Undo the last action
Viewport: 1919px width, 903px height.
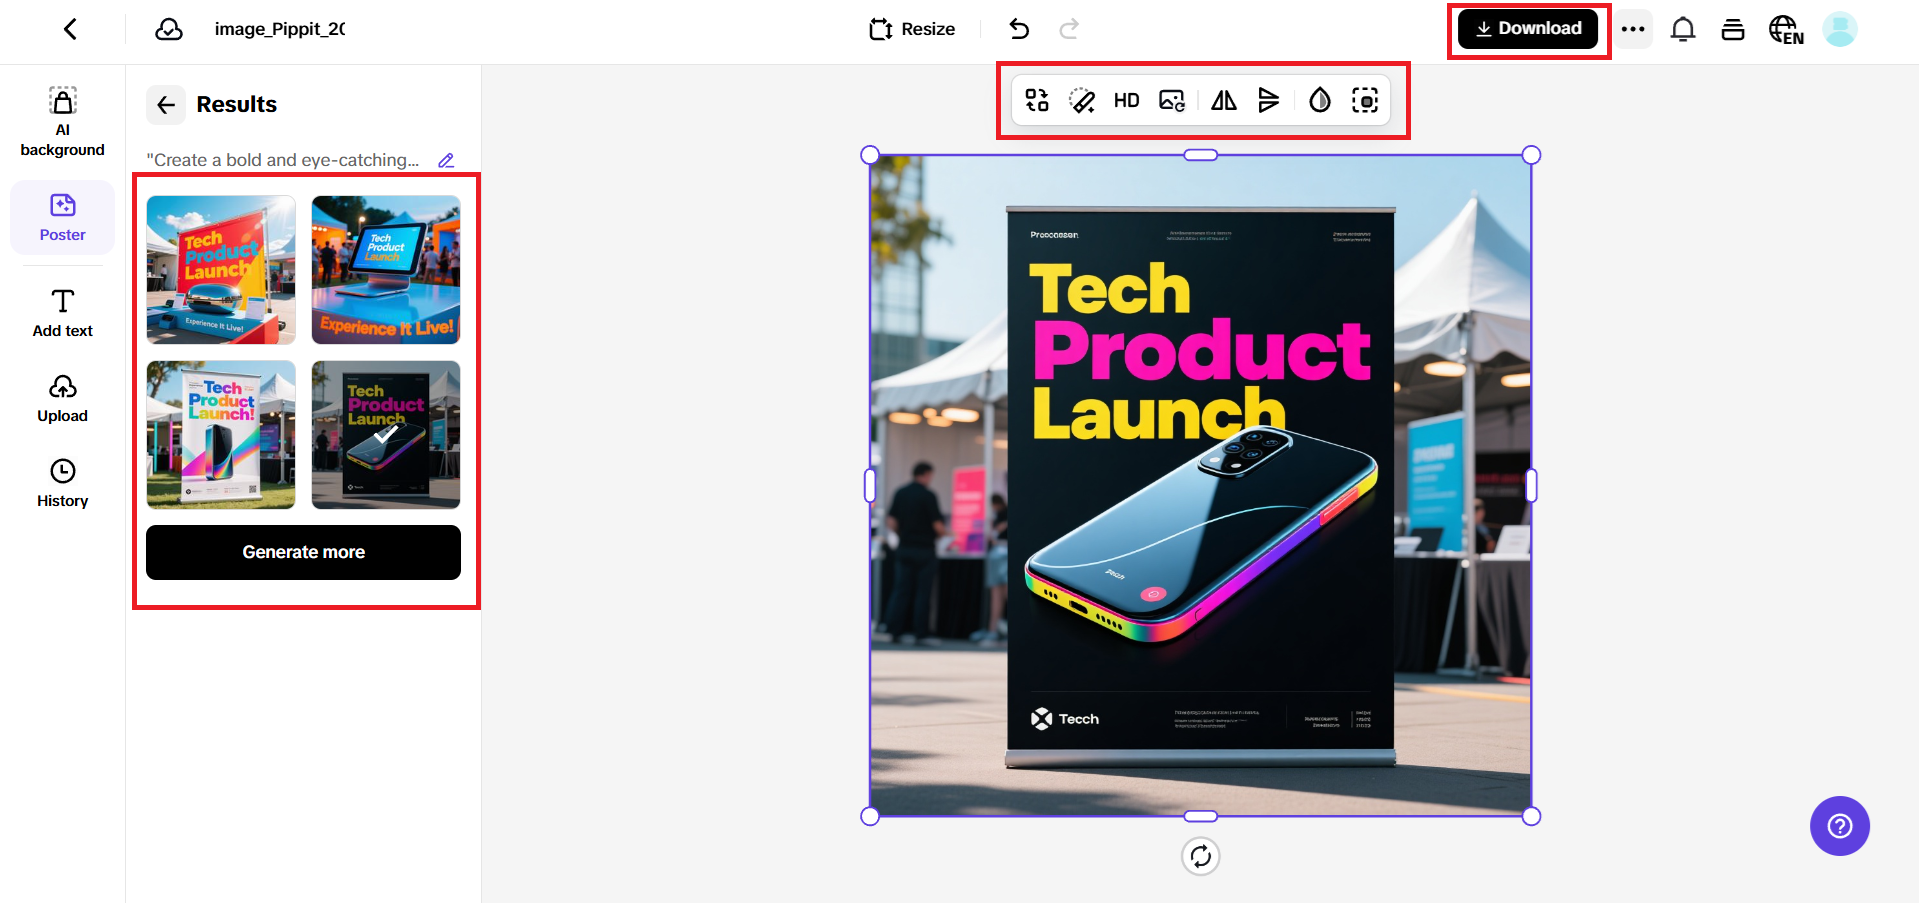1019,29
